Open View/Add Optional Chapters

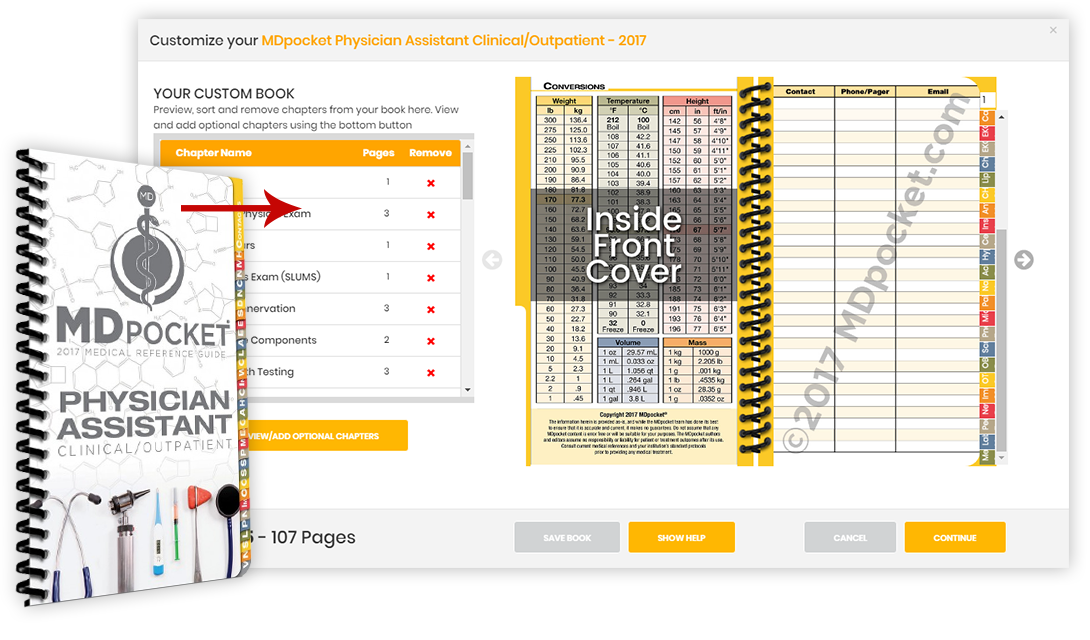320,436
